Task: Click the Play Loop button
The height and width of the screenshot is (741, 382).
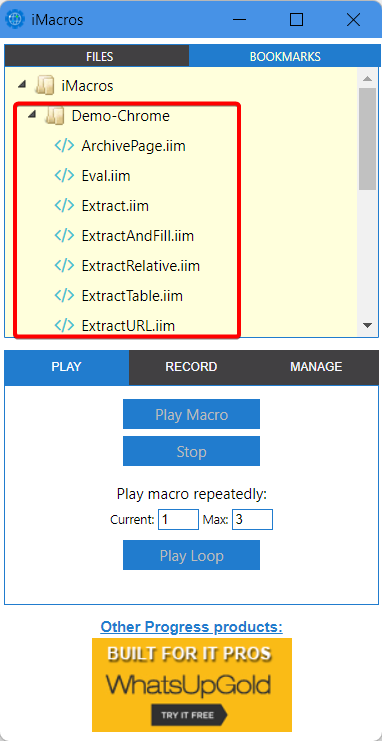Action: click(191, 555)
